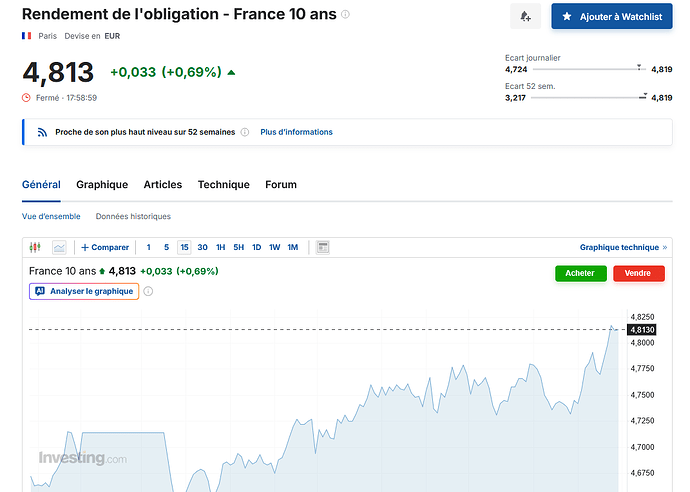The image size is (690, 492).
Task: Select 1M chart interval
Action: (293, 247)
